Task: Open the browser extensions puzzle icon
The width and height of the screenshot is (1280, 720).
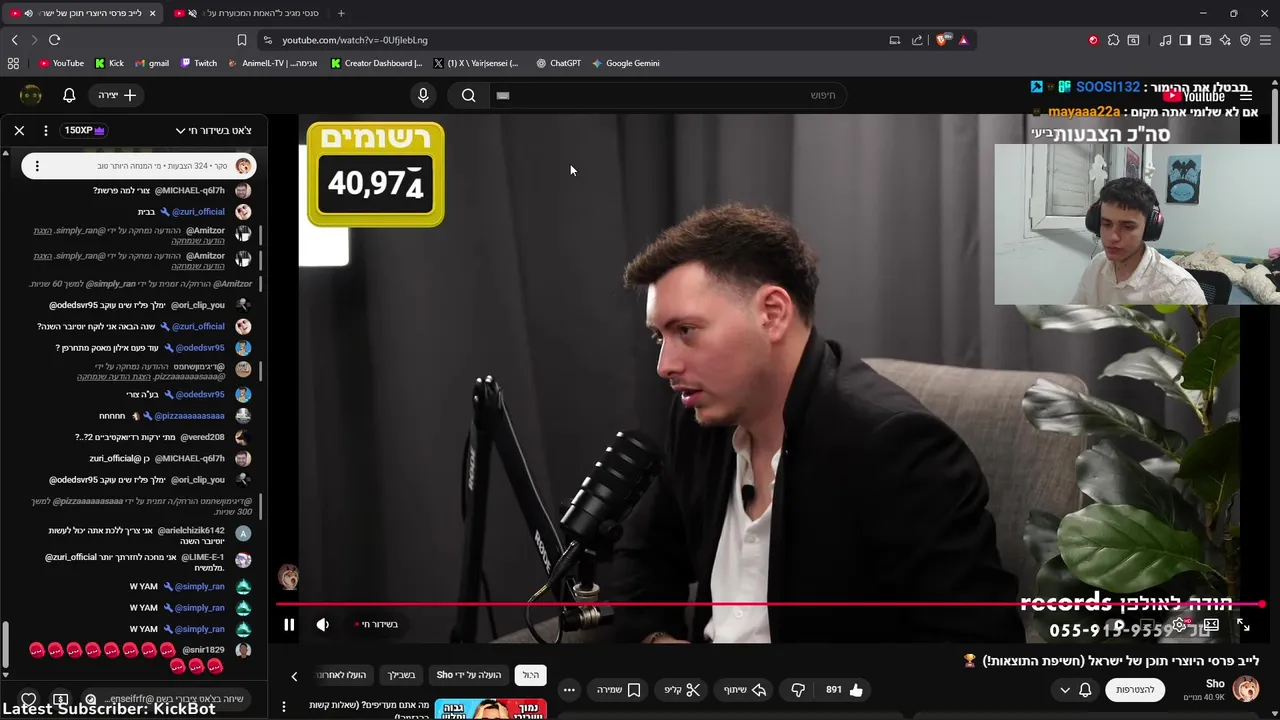Action: [x=1114, y=40]
